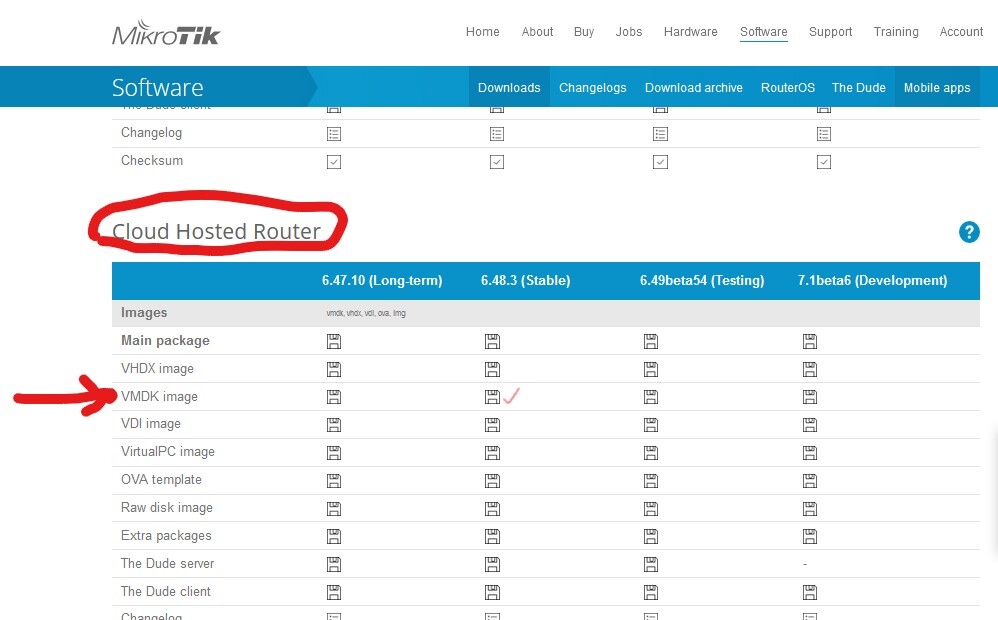The width and height of the screenshot is (998, 620).
Task: Download the 6.47.10 Long-term VirtualPC image
Action: (x=334, y=452)
